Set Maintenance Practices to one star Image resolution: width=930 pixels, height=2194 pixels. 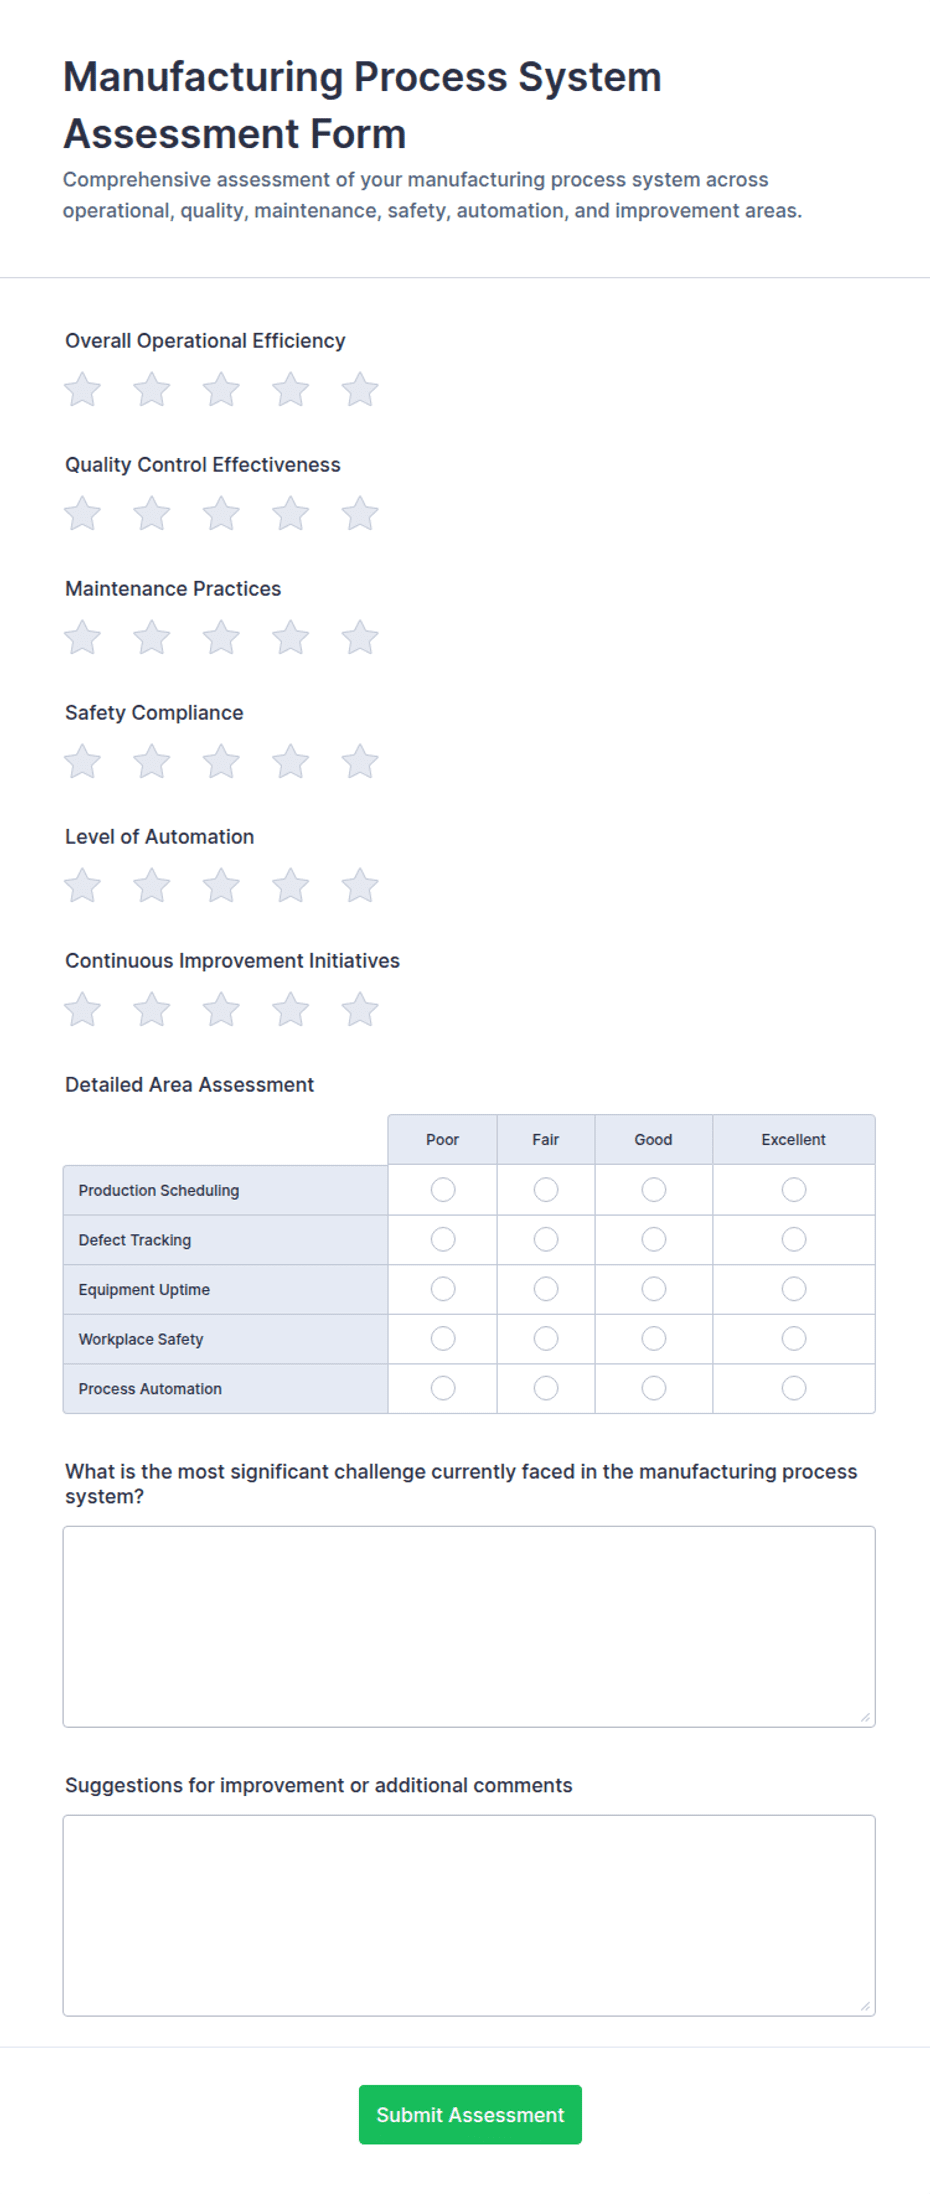point(82,637)
